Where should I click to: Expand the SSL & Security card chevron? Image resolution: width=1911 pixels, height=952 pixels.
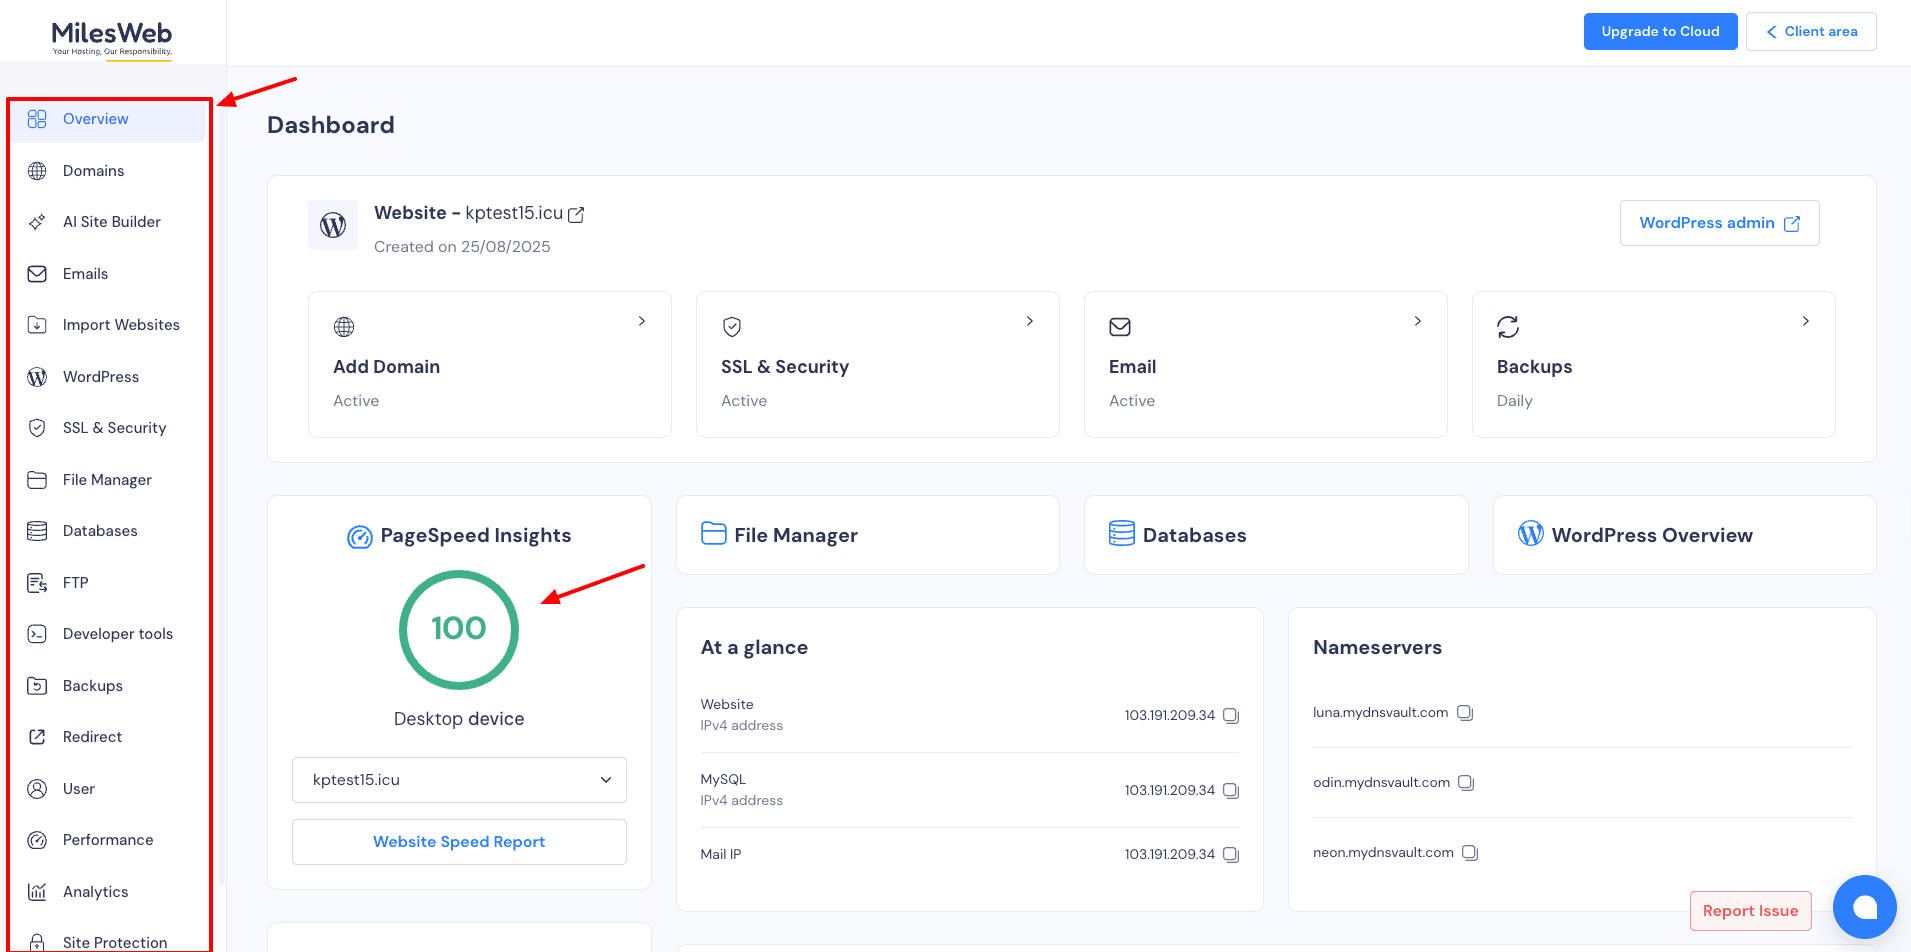pyautogui.click(x=1030, y=321)
